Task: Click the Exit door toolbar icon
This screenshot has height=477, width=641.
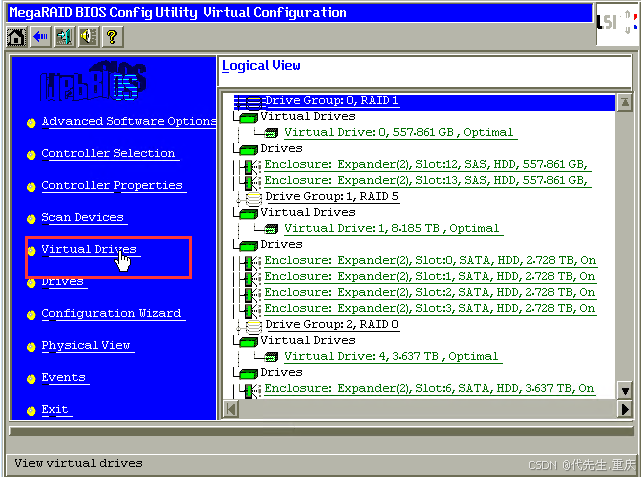Action: click(65, 37)
